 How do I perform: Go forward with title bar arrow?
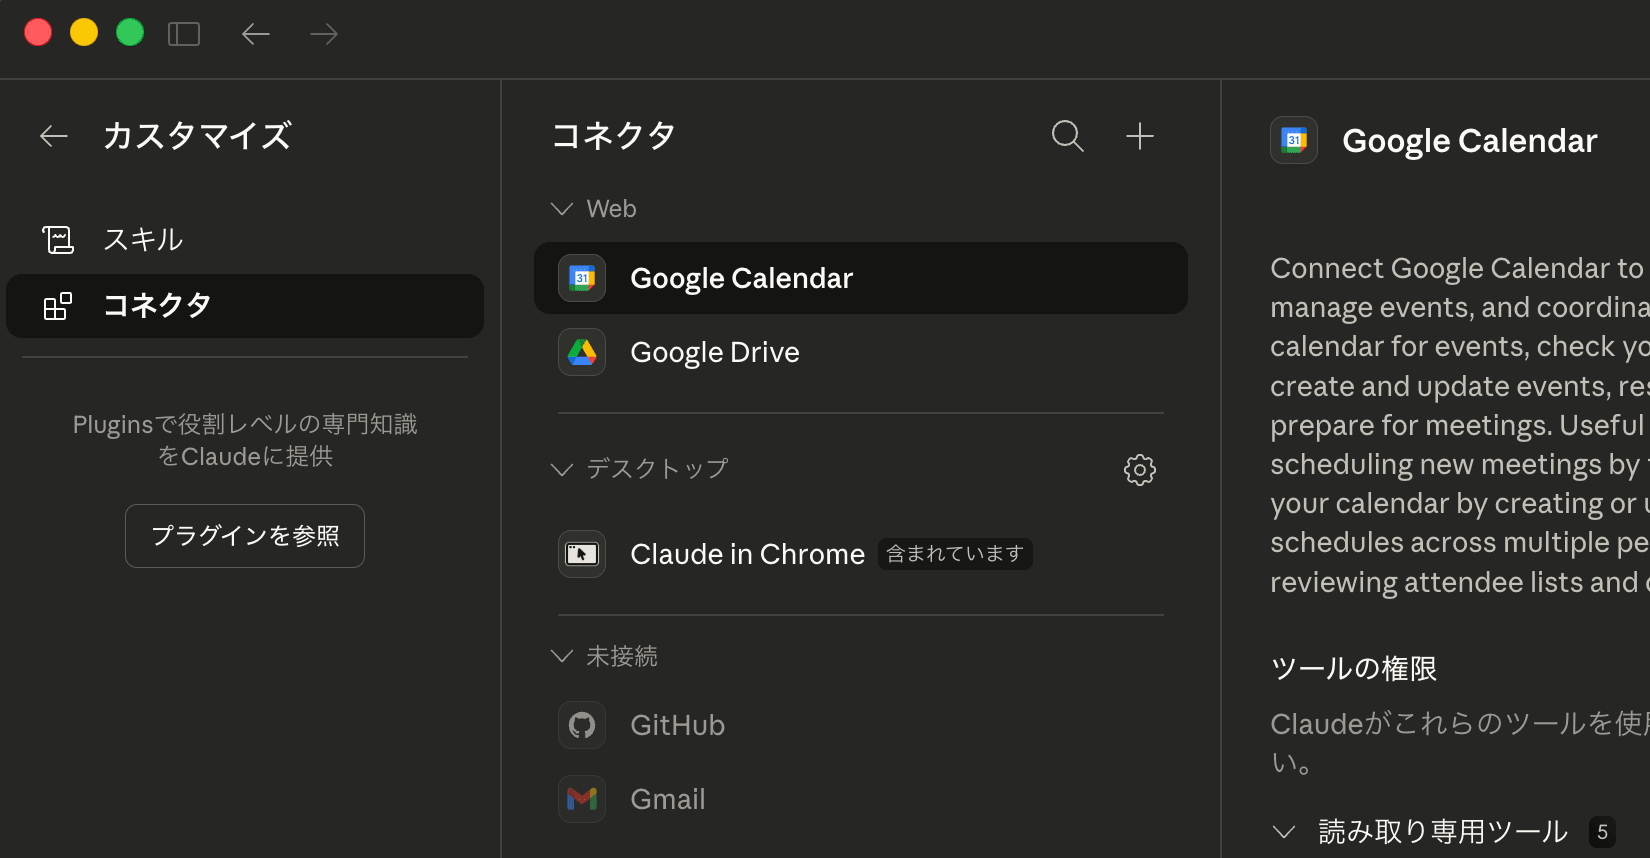(x=324, y=34)
